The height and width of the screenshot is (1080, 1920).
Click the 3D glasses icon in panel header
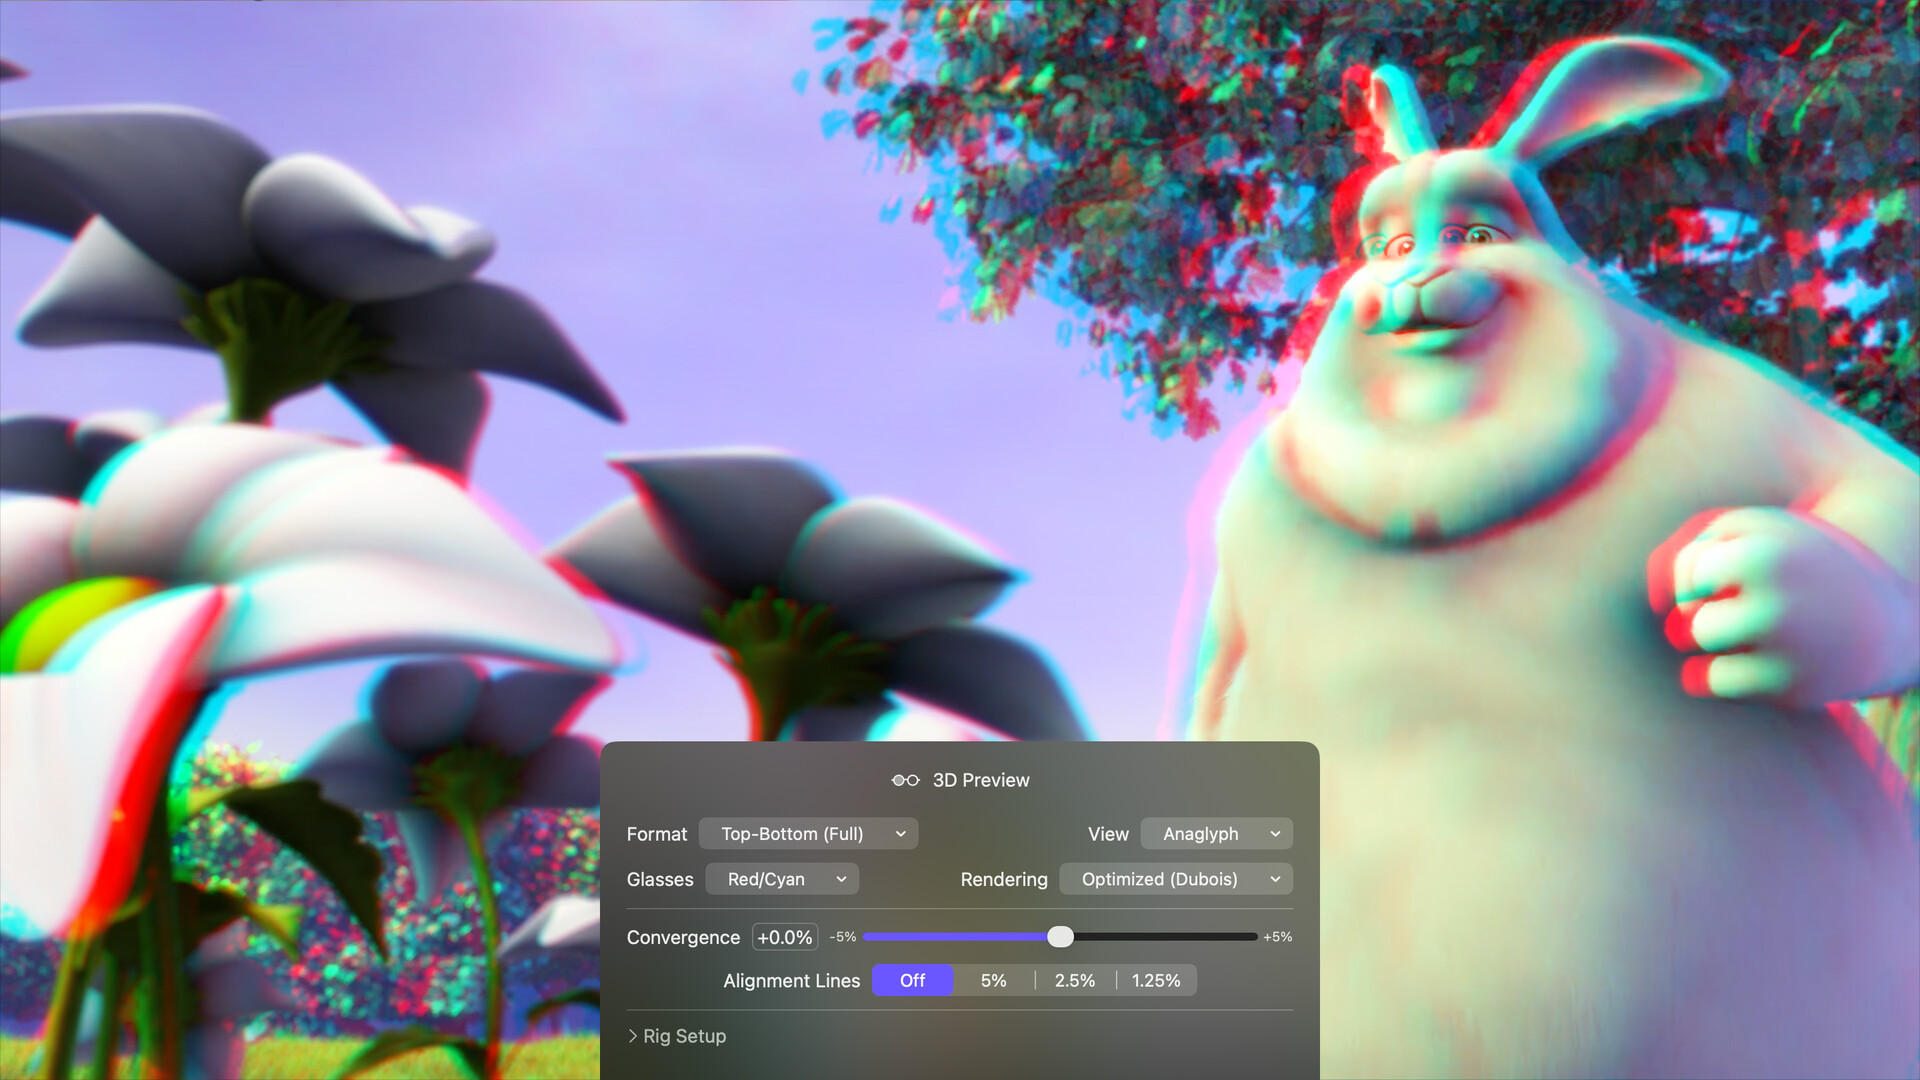905,780
